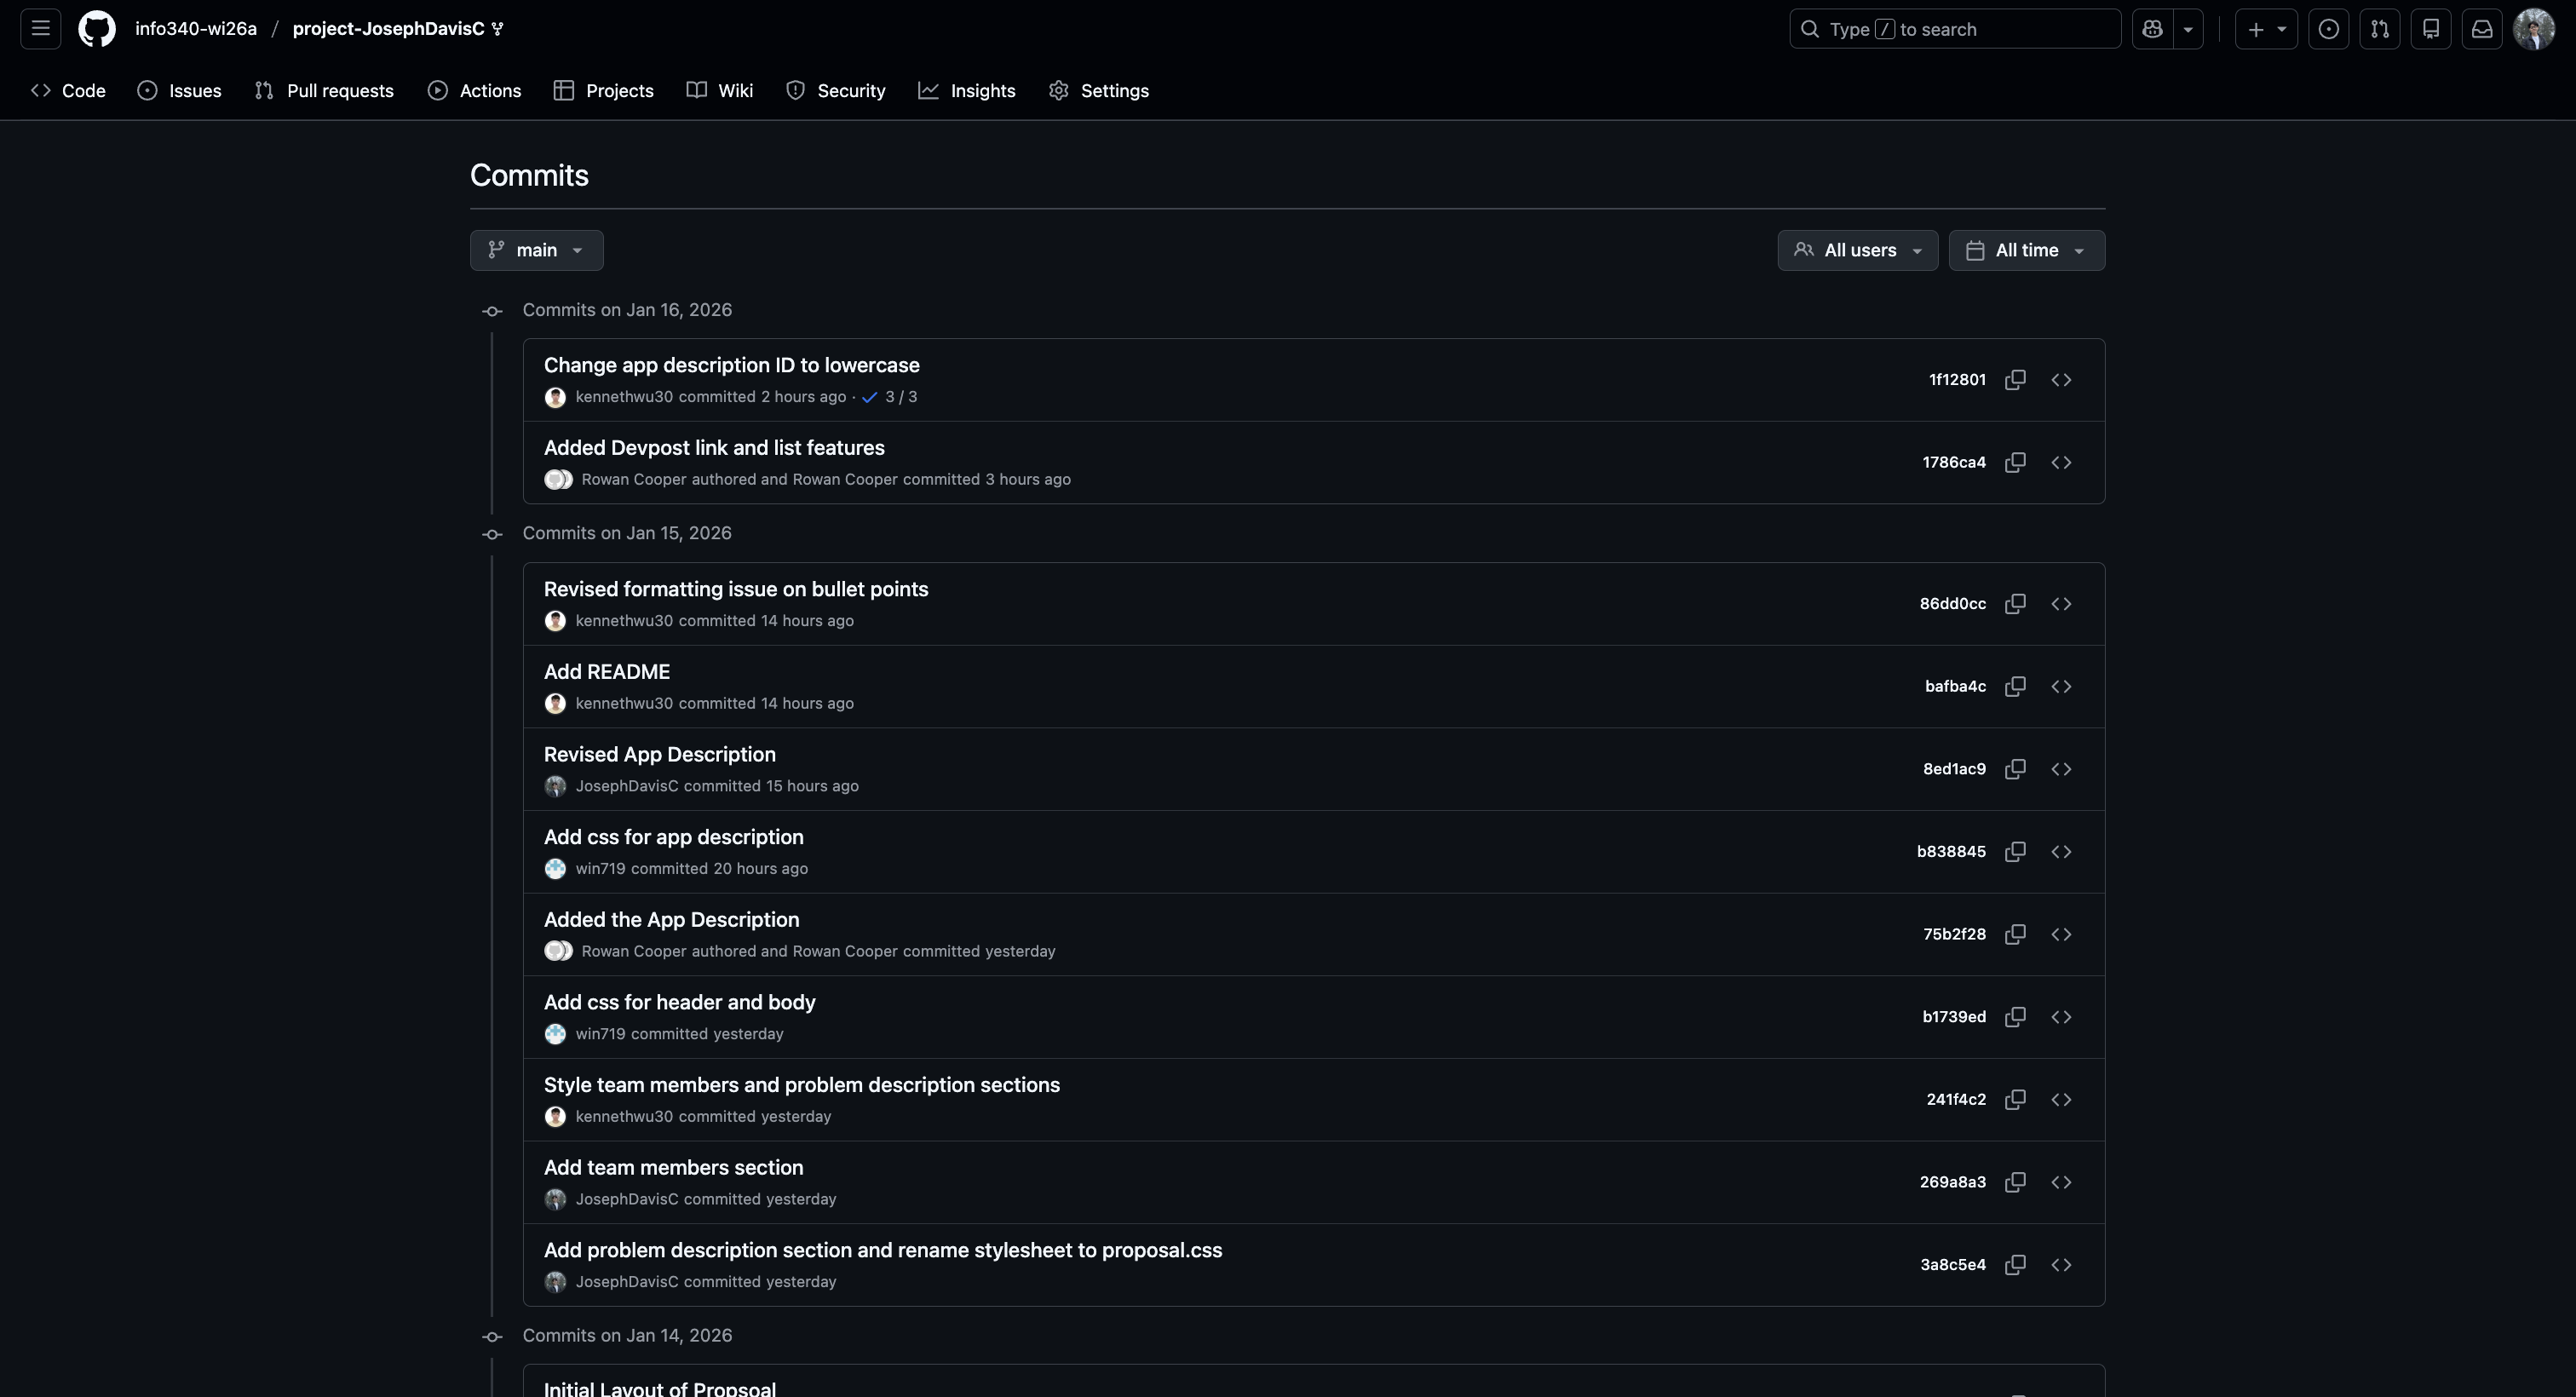The width and height of the screenshot is (2576, 1397).
Task: Browse repository files at commit 1786ca4
Action: pyautogui.click(x=2061, y=462)
